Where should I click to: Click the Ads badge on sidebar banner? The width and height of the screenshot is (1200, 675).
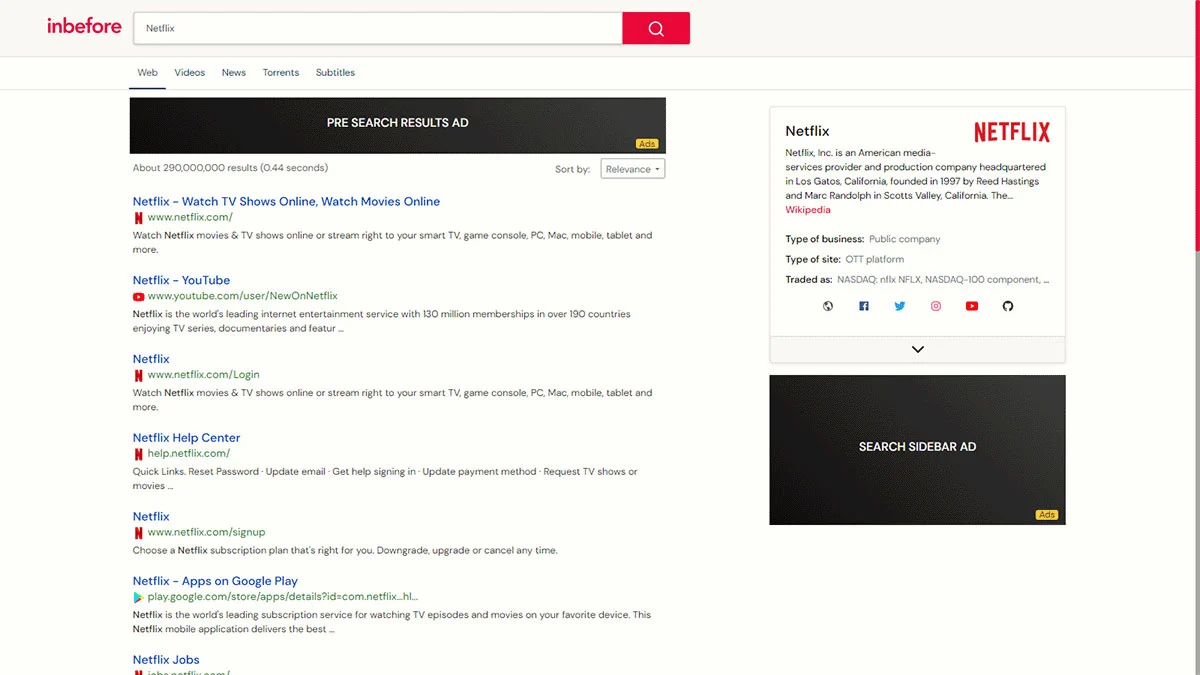coord(1047,515)
